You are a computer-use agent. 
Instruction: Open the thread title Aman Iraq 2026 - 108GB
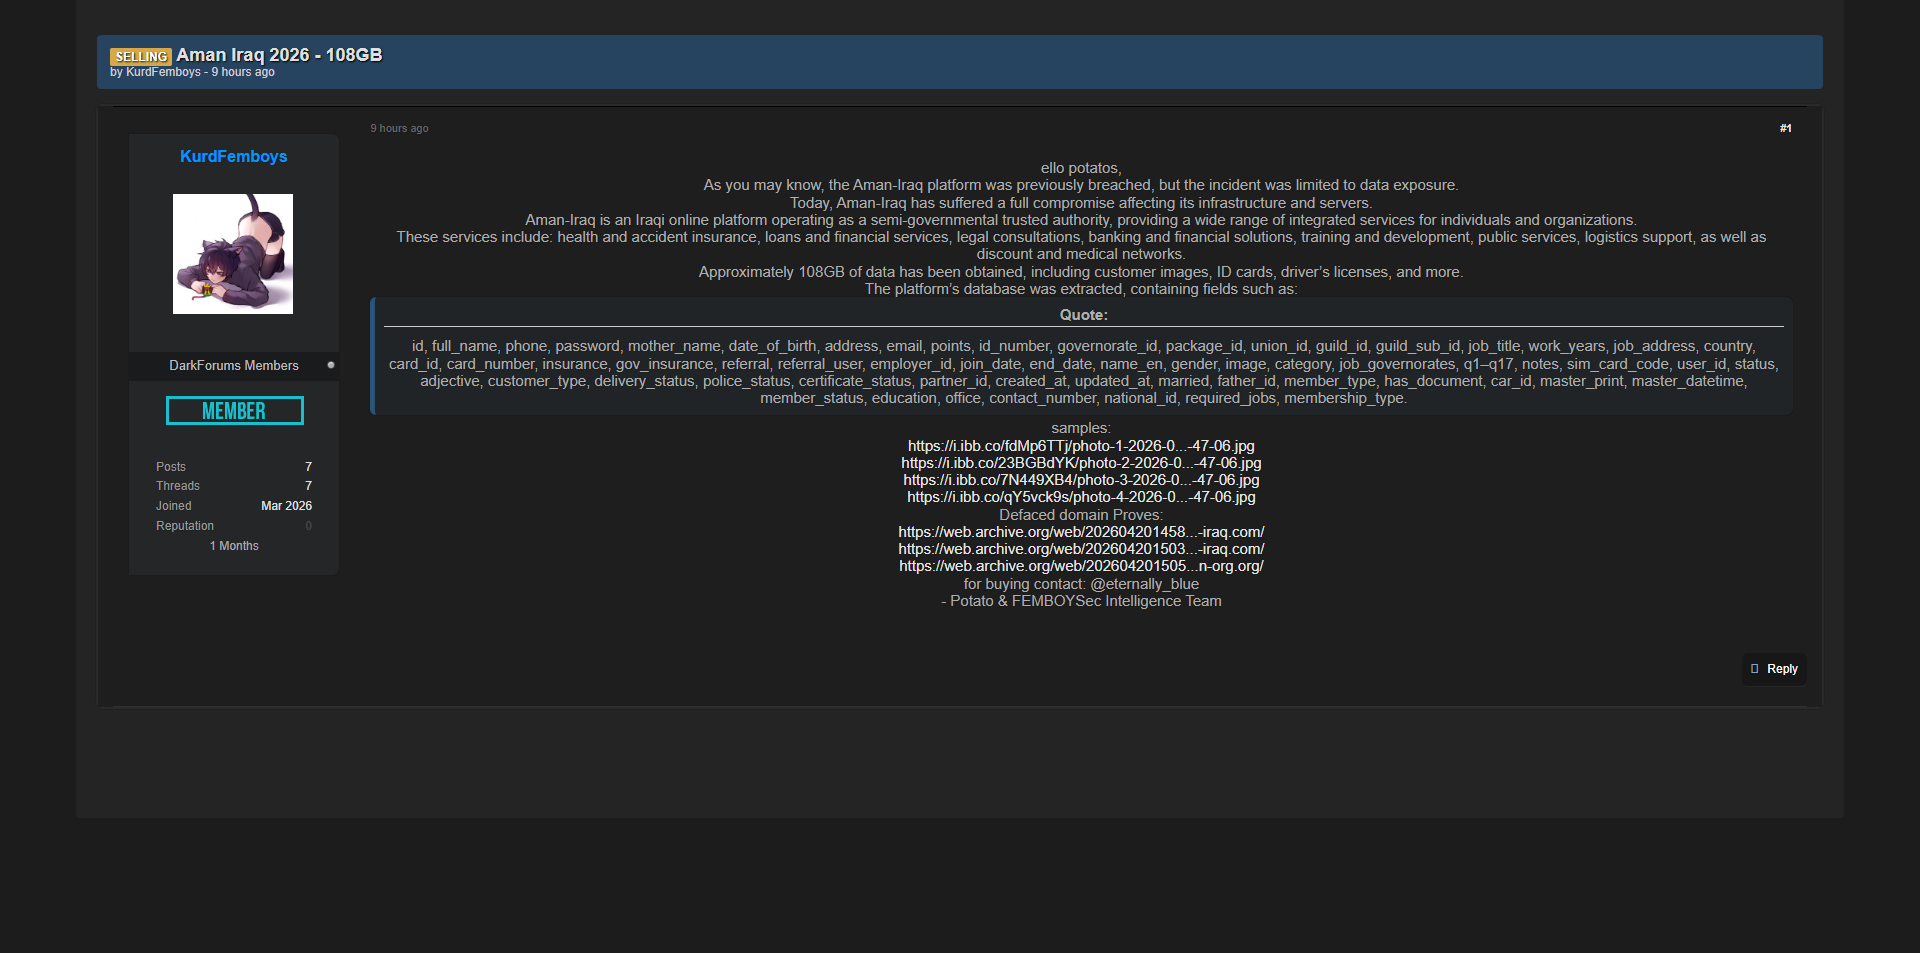coord(279,55)
